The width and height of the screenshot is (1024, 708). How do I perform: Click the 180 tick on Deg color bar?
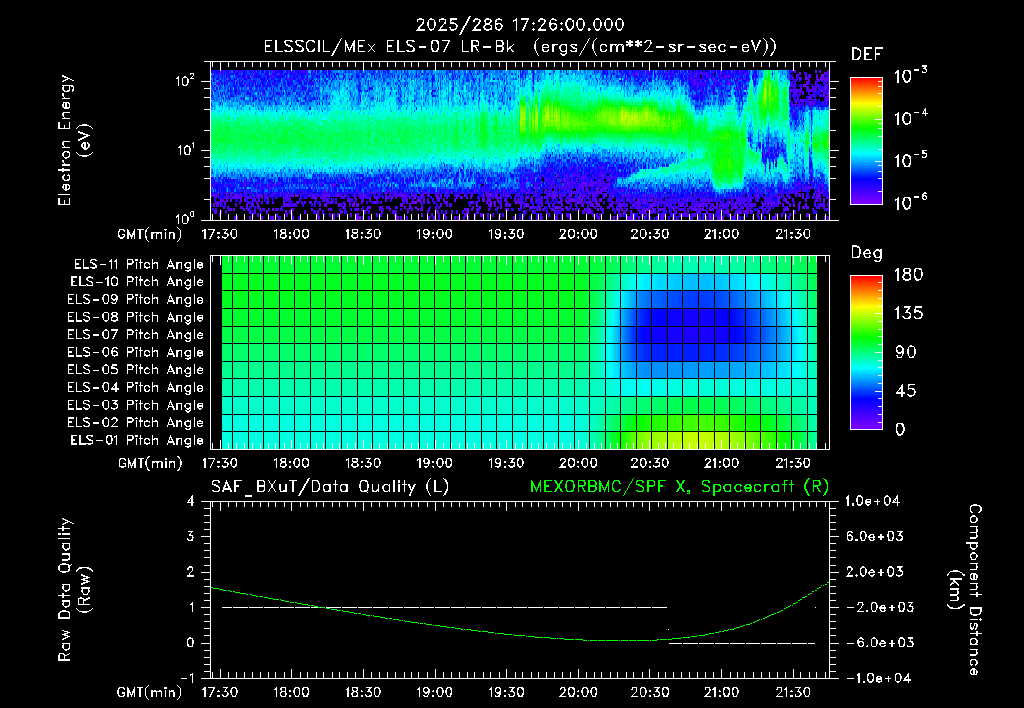pos(909,275)
